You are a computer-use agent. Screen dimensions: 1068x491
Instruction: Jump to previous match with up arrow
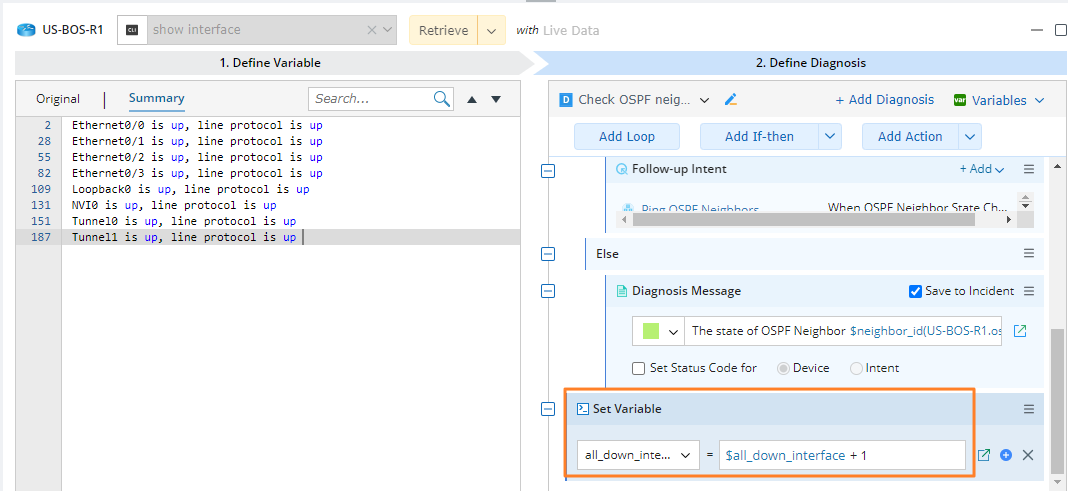472,99
